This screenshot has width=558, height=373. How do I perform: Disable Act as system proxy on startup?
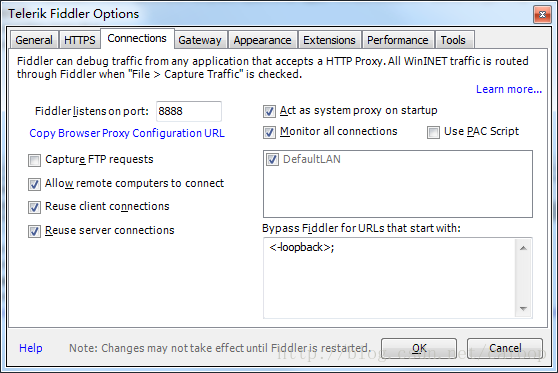tap(269, 111)
